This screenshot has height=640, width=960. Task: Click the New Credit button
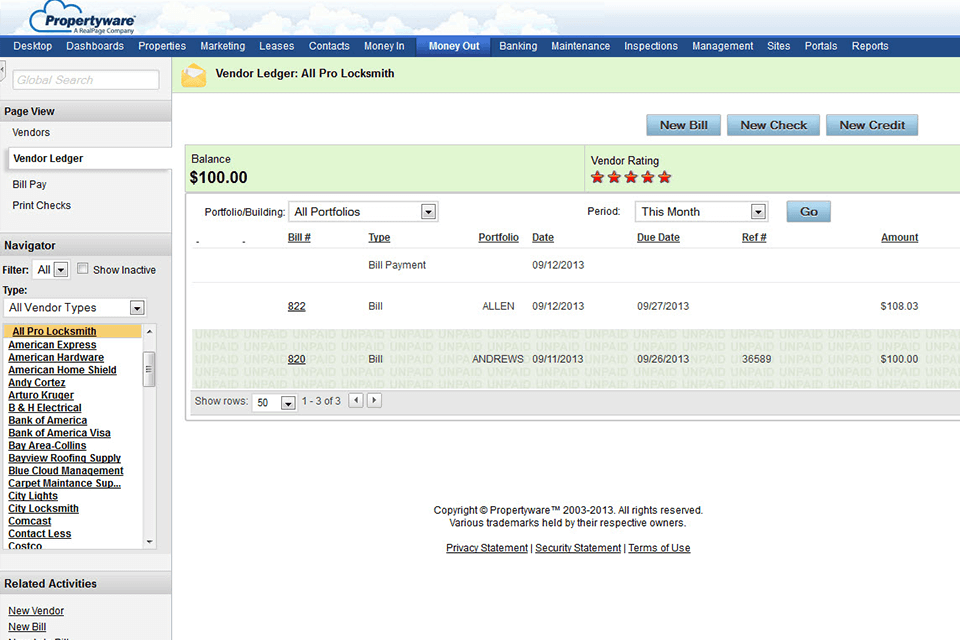coord(872,125)
